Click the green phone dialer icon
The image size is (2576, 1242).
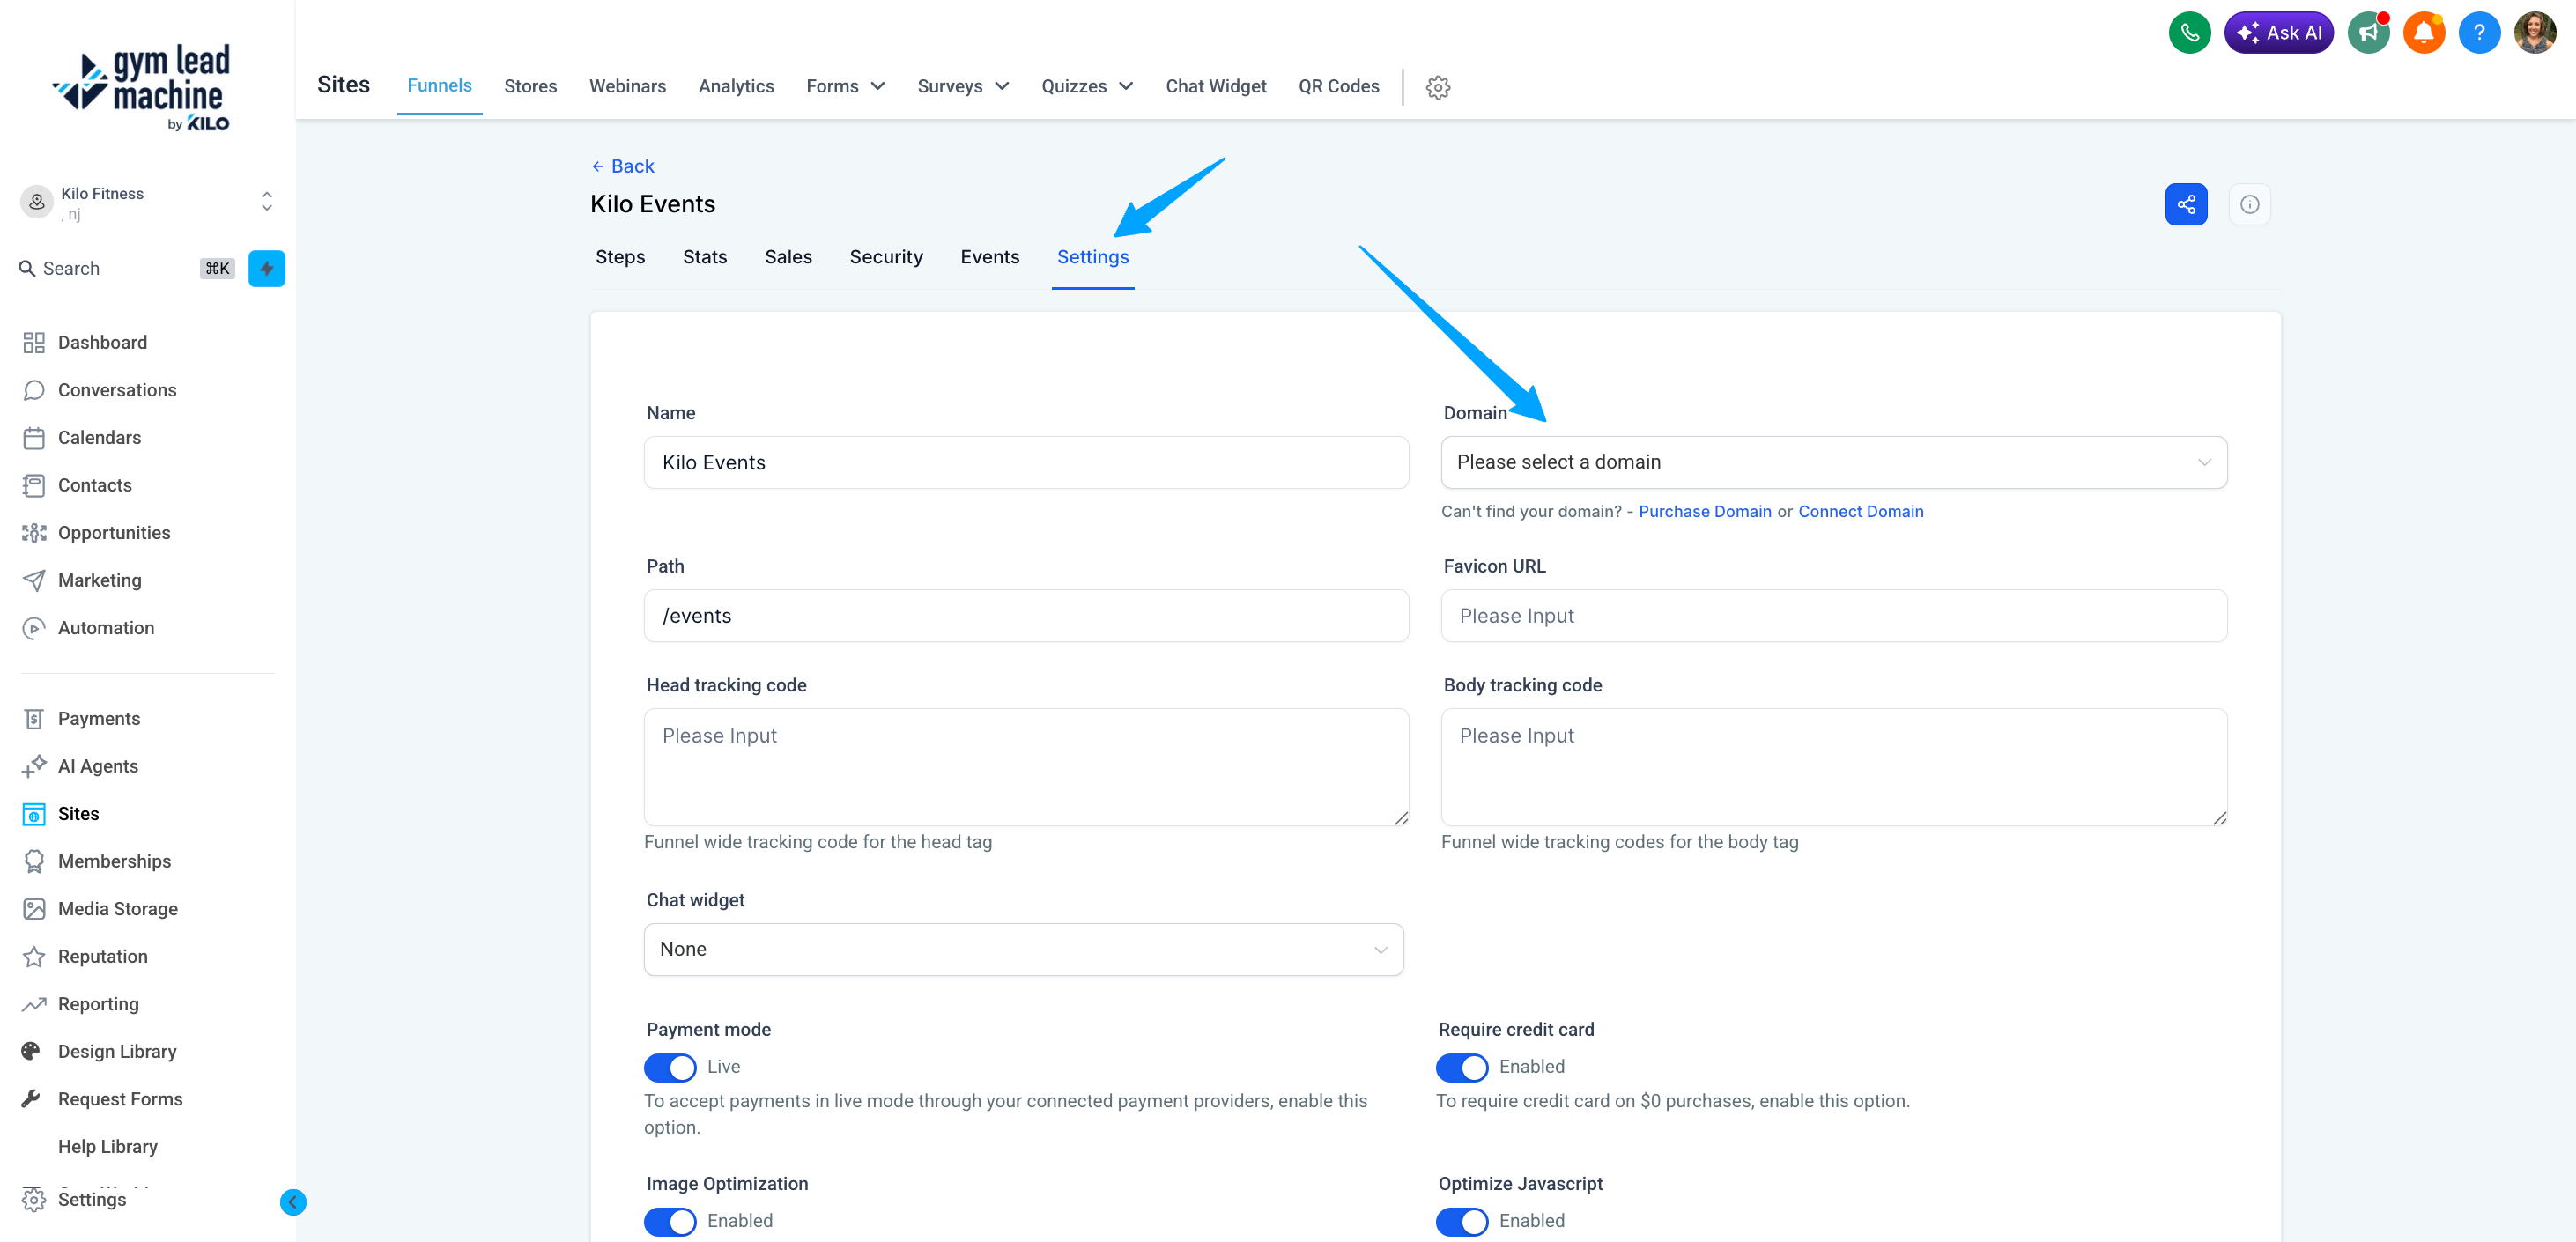click(x=2189, y=33)
